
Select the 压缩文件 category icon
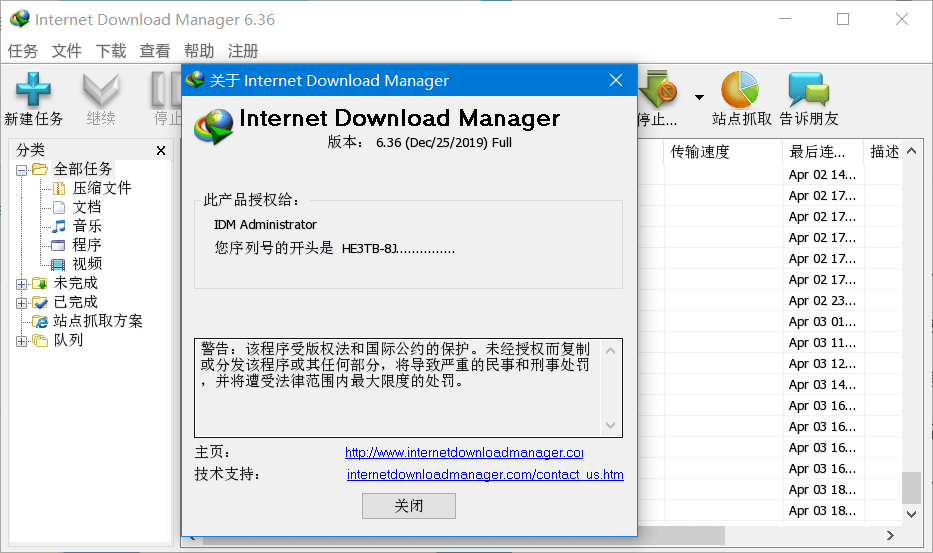click(59, 189)
